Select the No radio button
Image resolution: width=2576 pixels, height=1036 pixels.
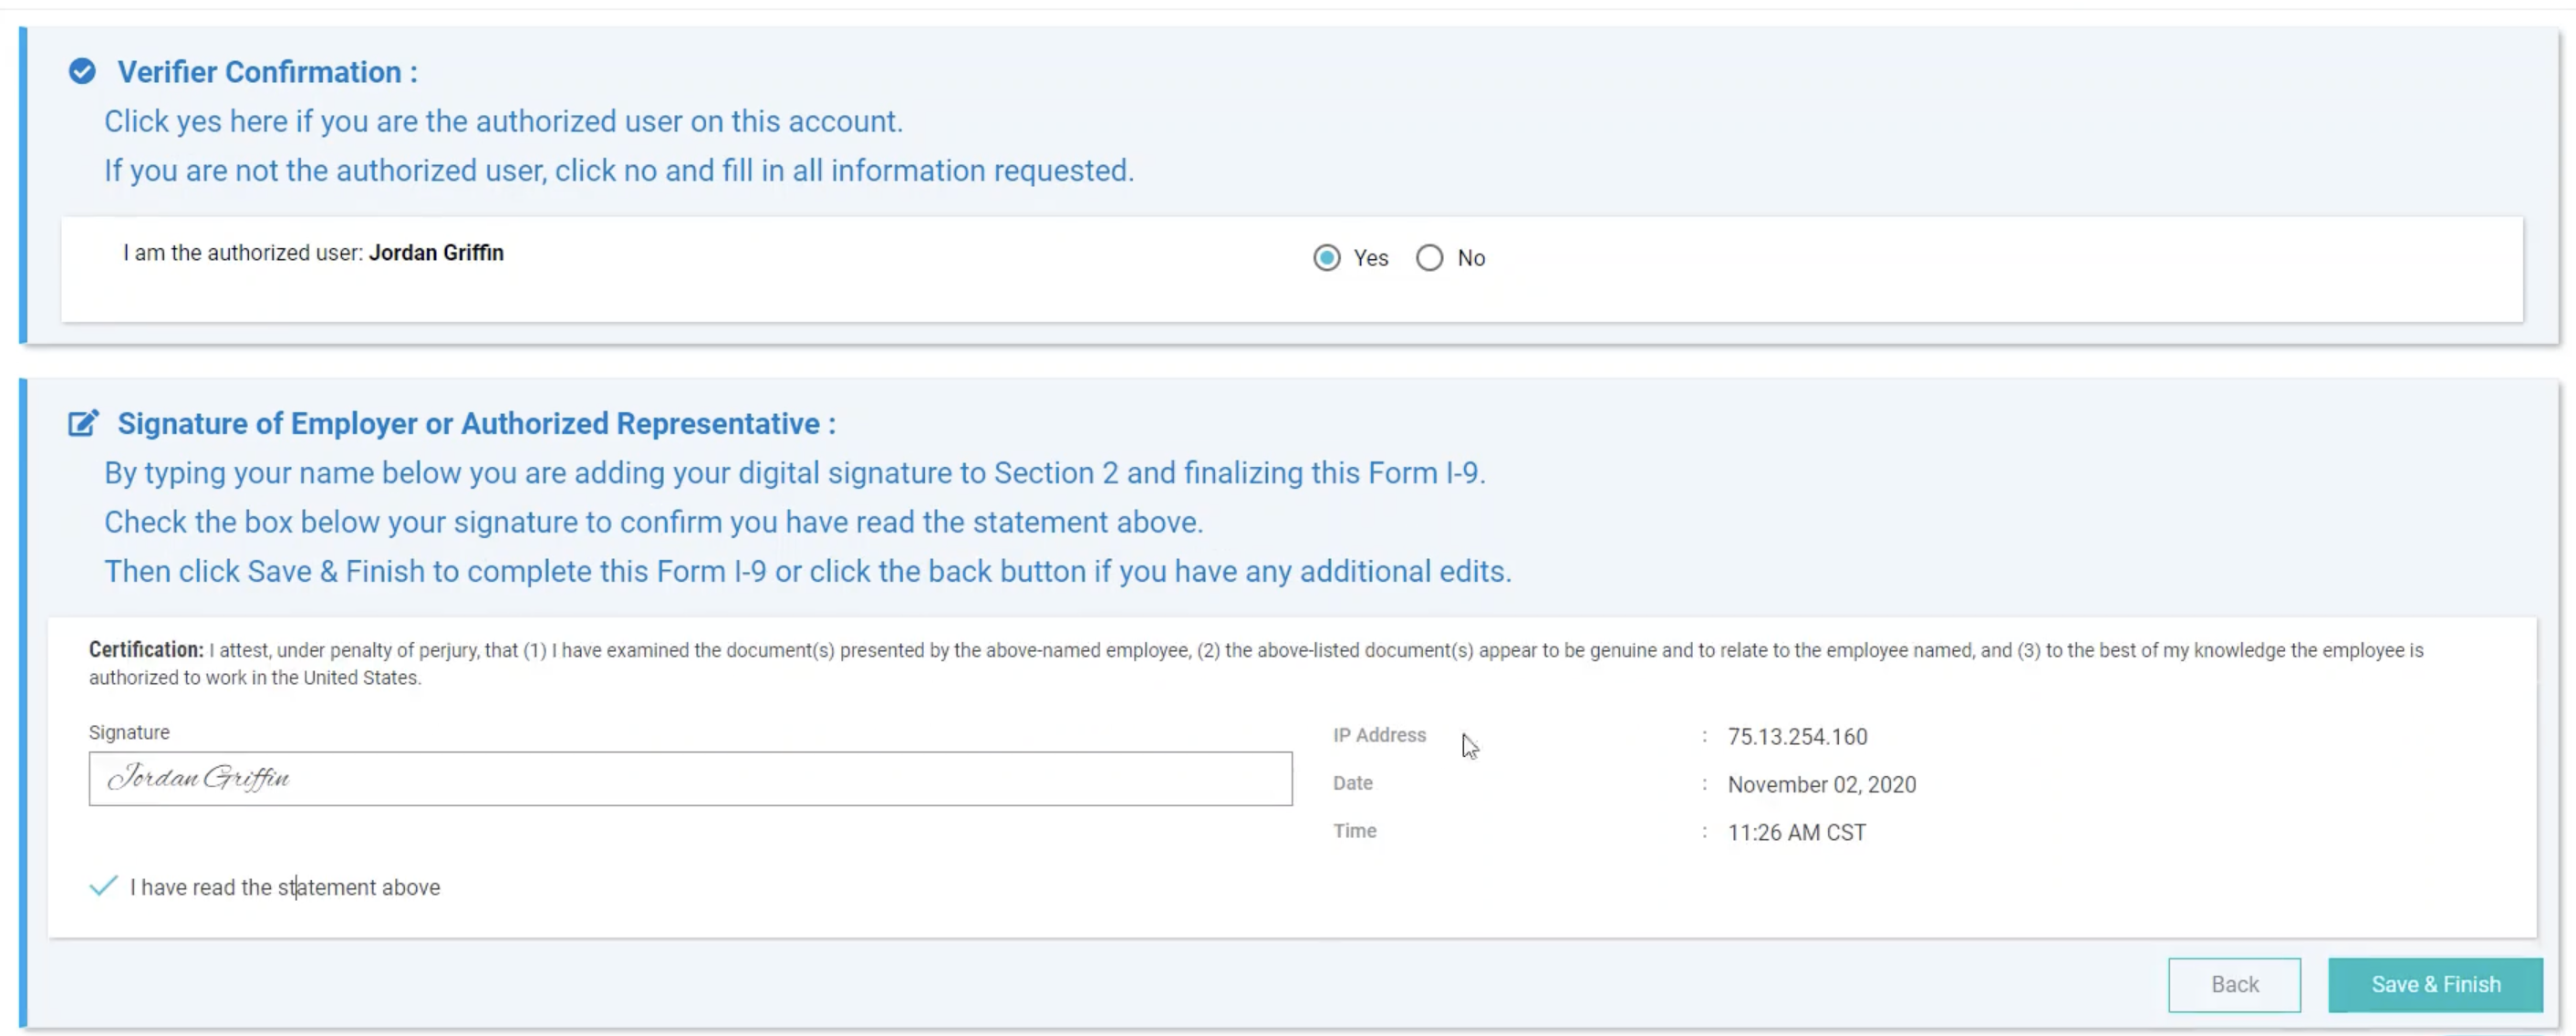[x=1429, y=258]
